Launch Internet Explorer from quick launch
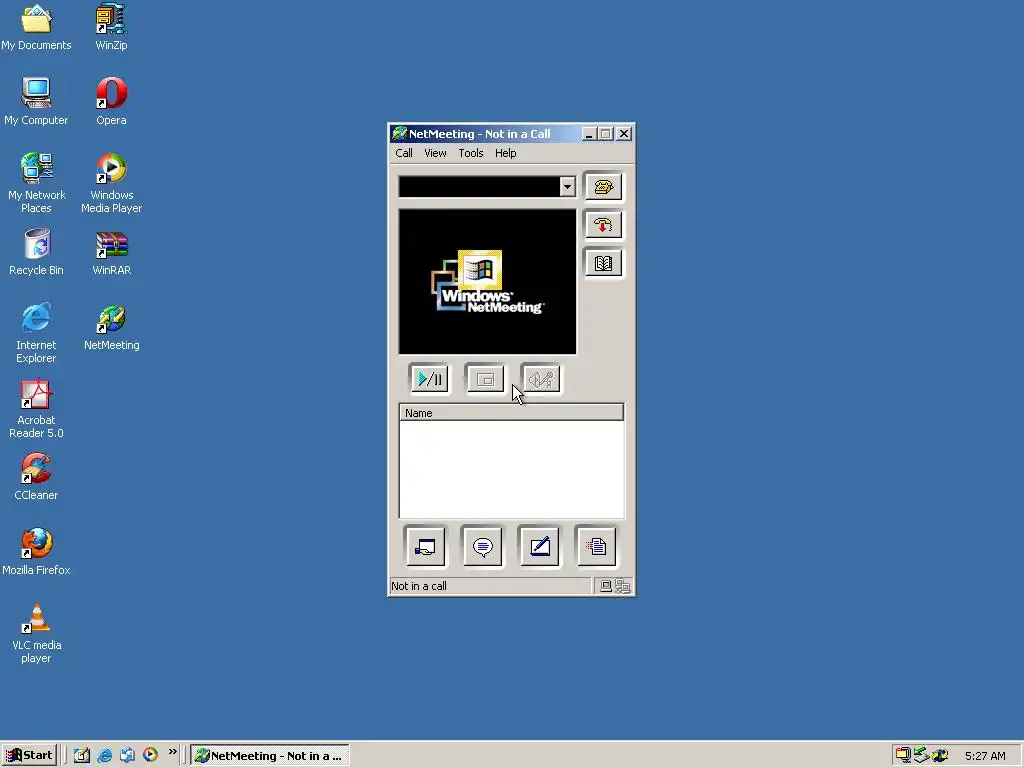Screen dimensions: 1024x768 coord(104,756)
